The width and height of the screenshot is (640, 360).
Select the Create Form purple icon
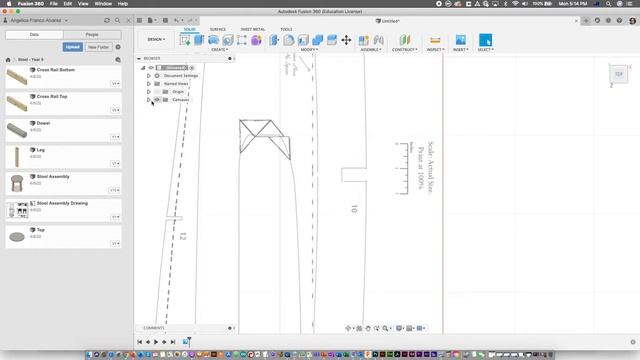256,40
